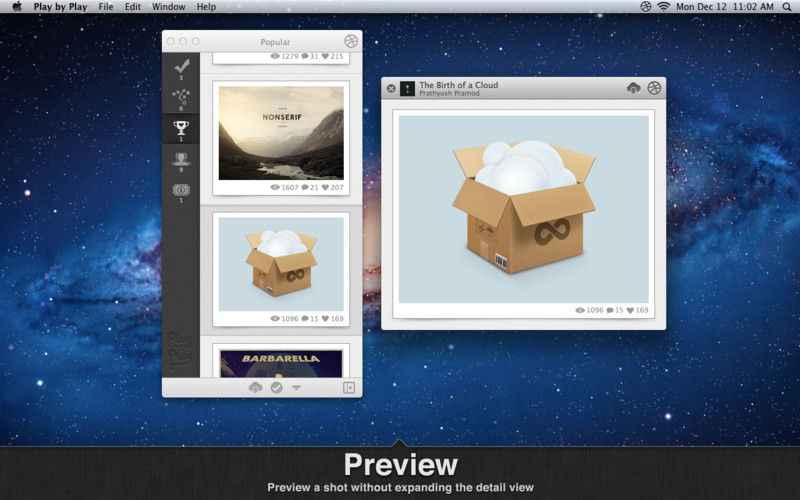The width and height of the screenshot is (800, 500).
Task: Click the views eye icon on NONSERIF shot
Action: 275,188
